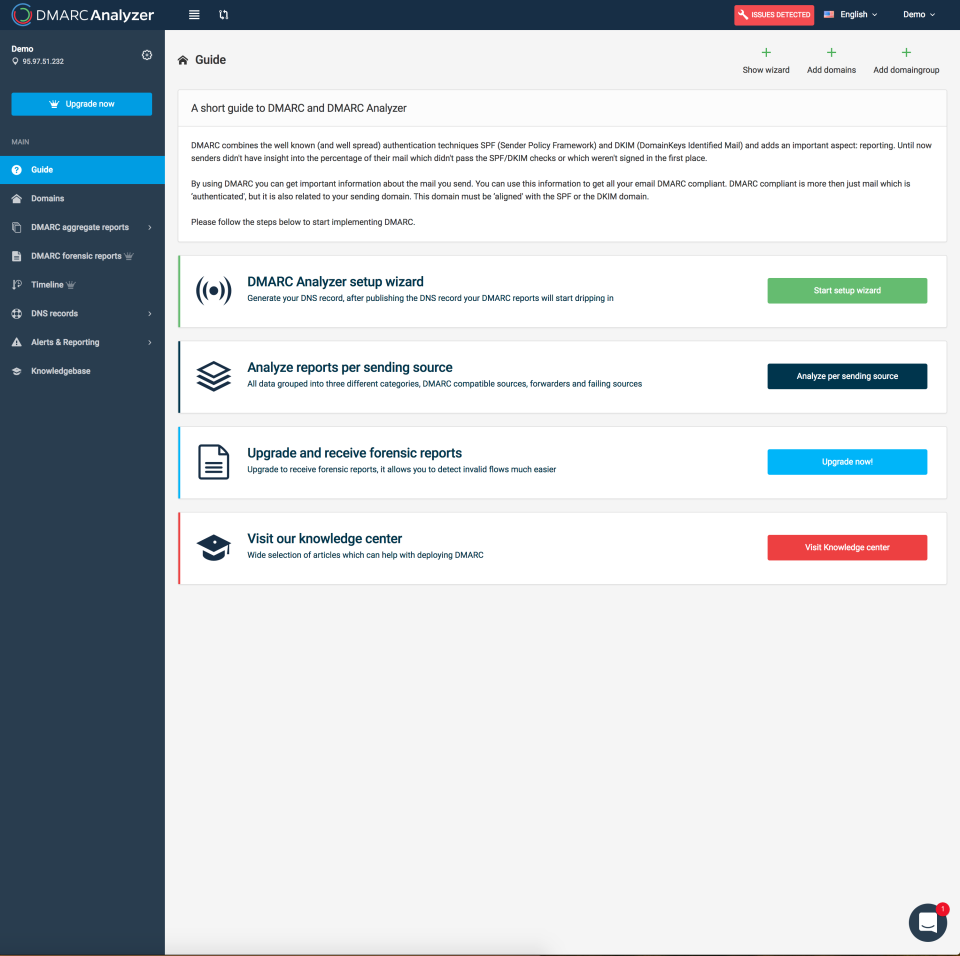Click the Guide question mark icon
960x956 pixels.
17,170
